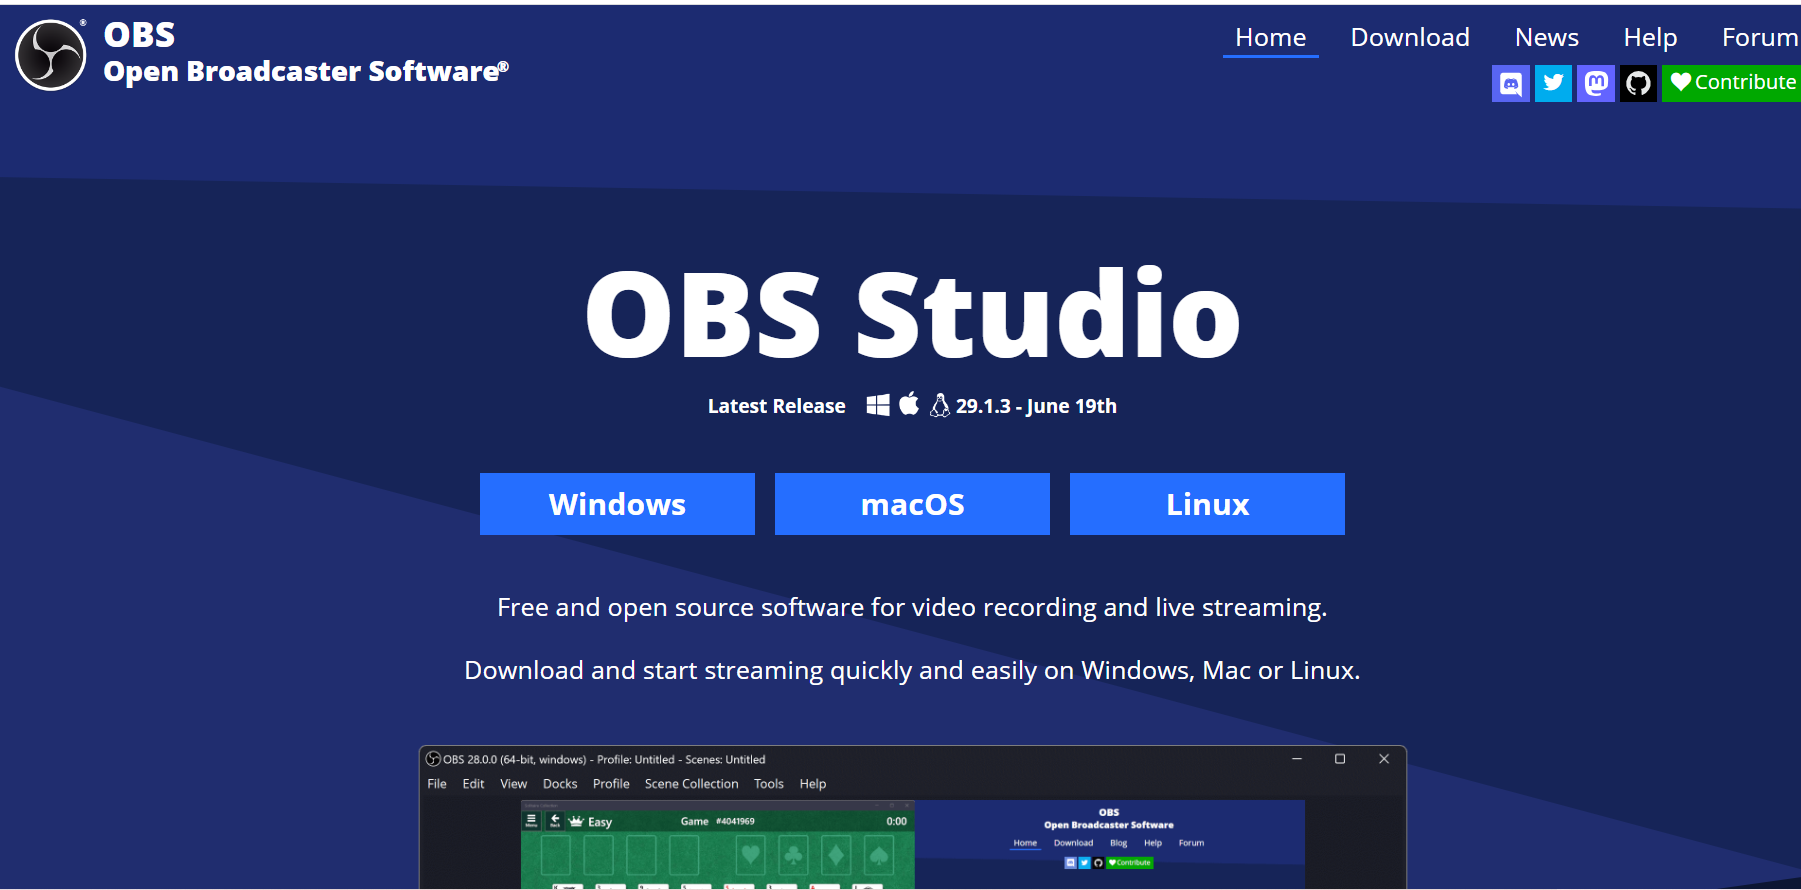The image size is (1801, 890).
Task: Open the Mastodon icon link
Action: point(1596,83)
